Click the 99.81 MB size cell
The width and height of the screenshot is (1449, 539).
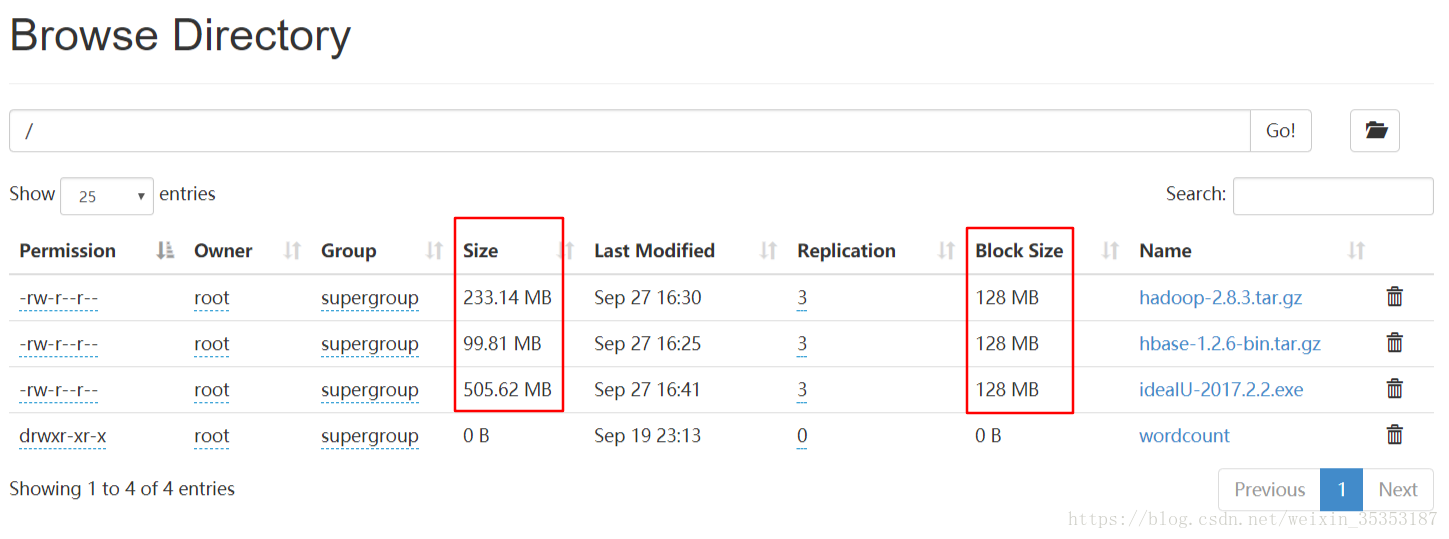[502, 344]
